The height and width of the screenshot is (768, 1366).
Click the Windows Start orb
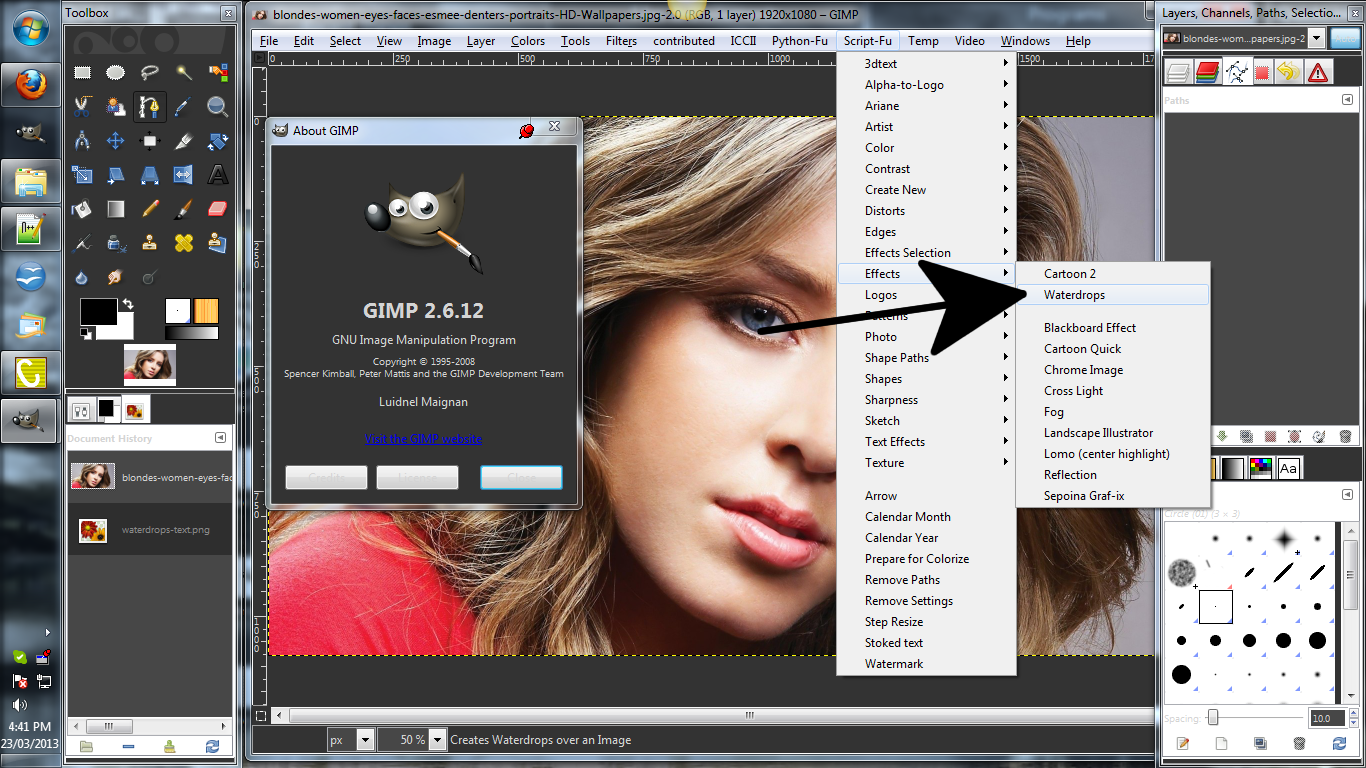30,28
